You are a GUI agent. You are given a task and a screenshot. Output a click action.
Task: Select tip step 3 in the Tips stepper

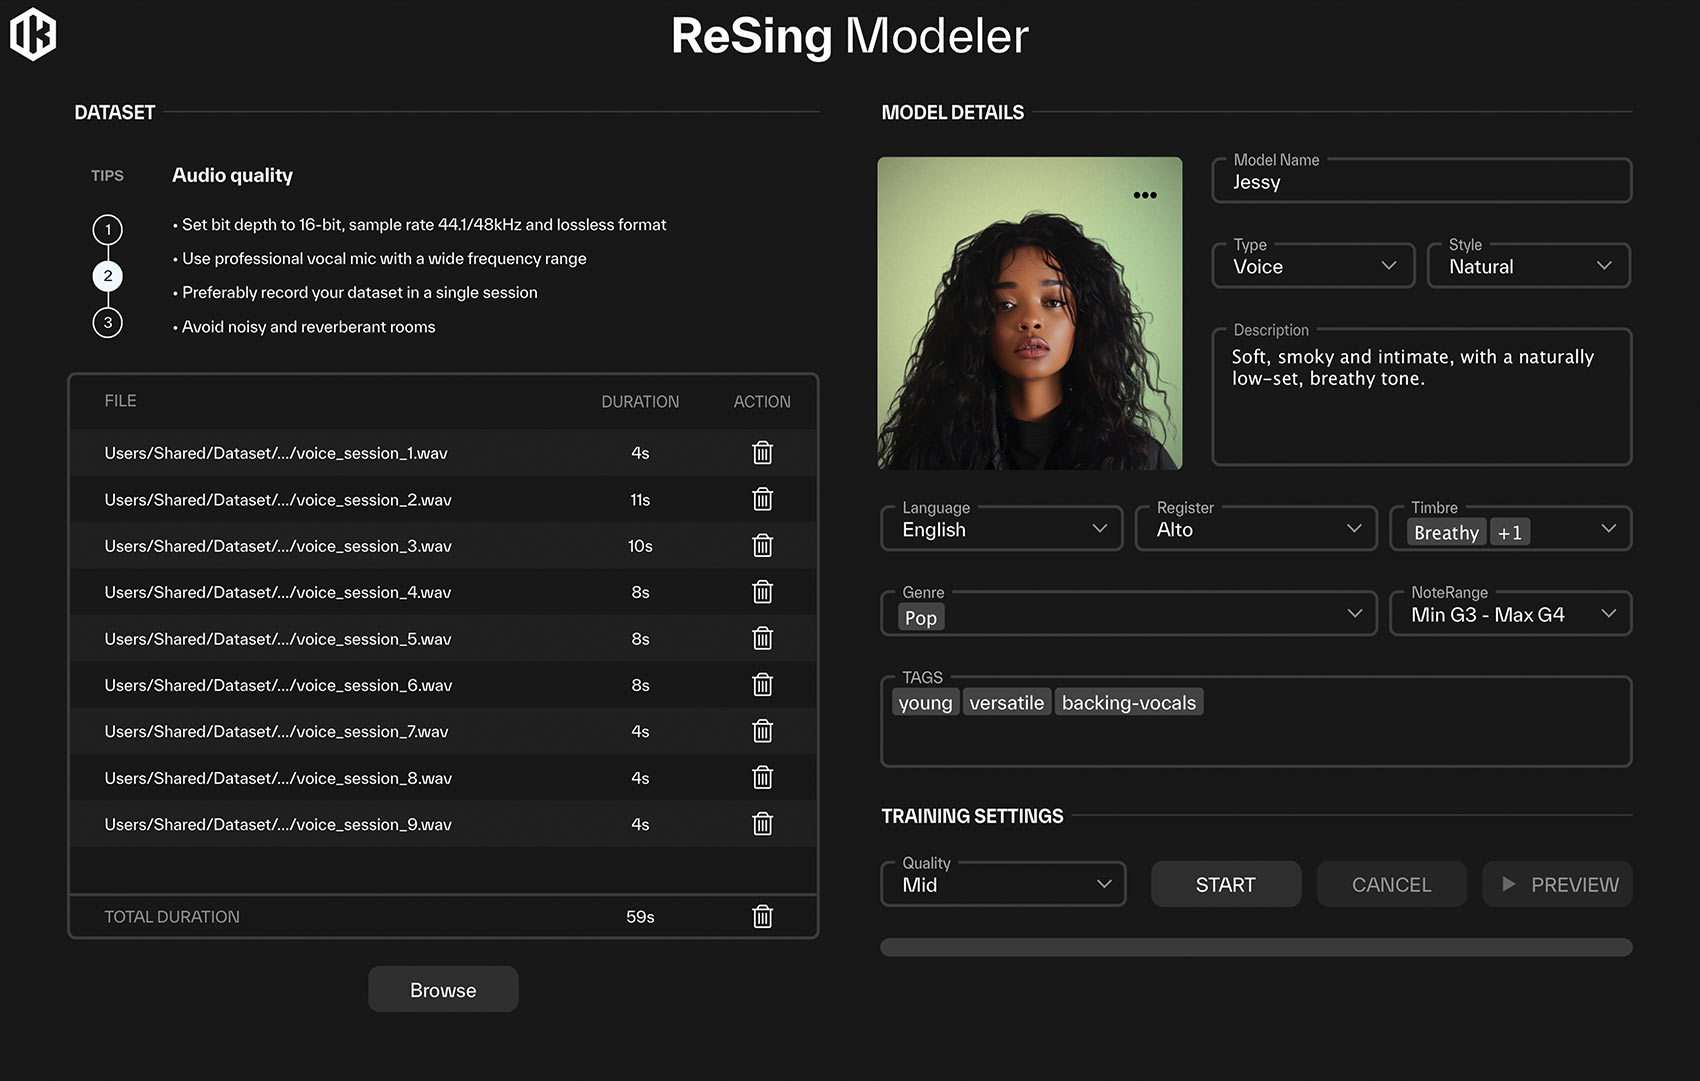tap(107, 322)
